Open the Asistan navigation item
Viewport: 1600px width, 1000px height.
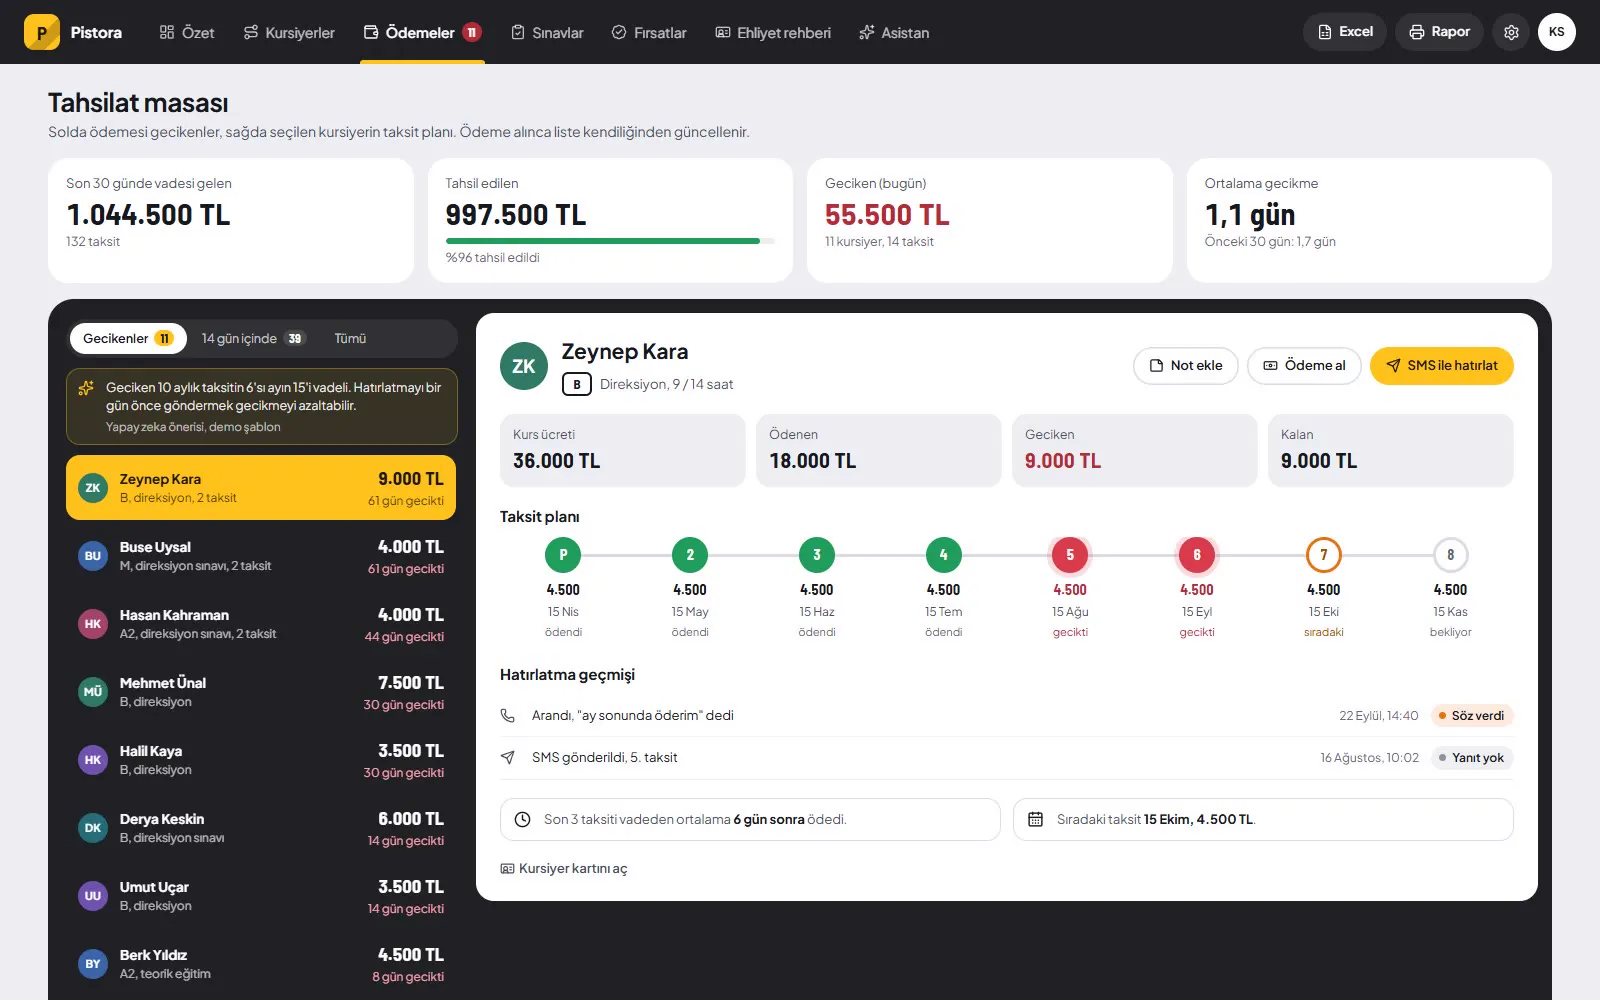[x=894, y=33]
